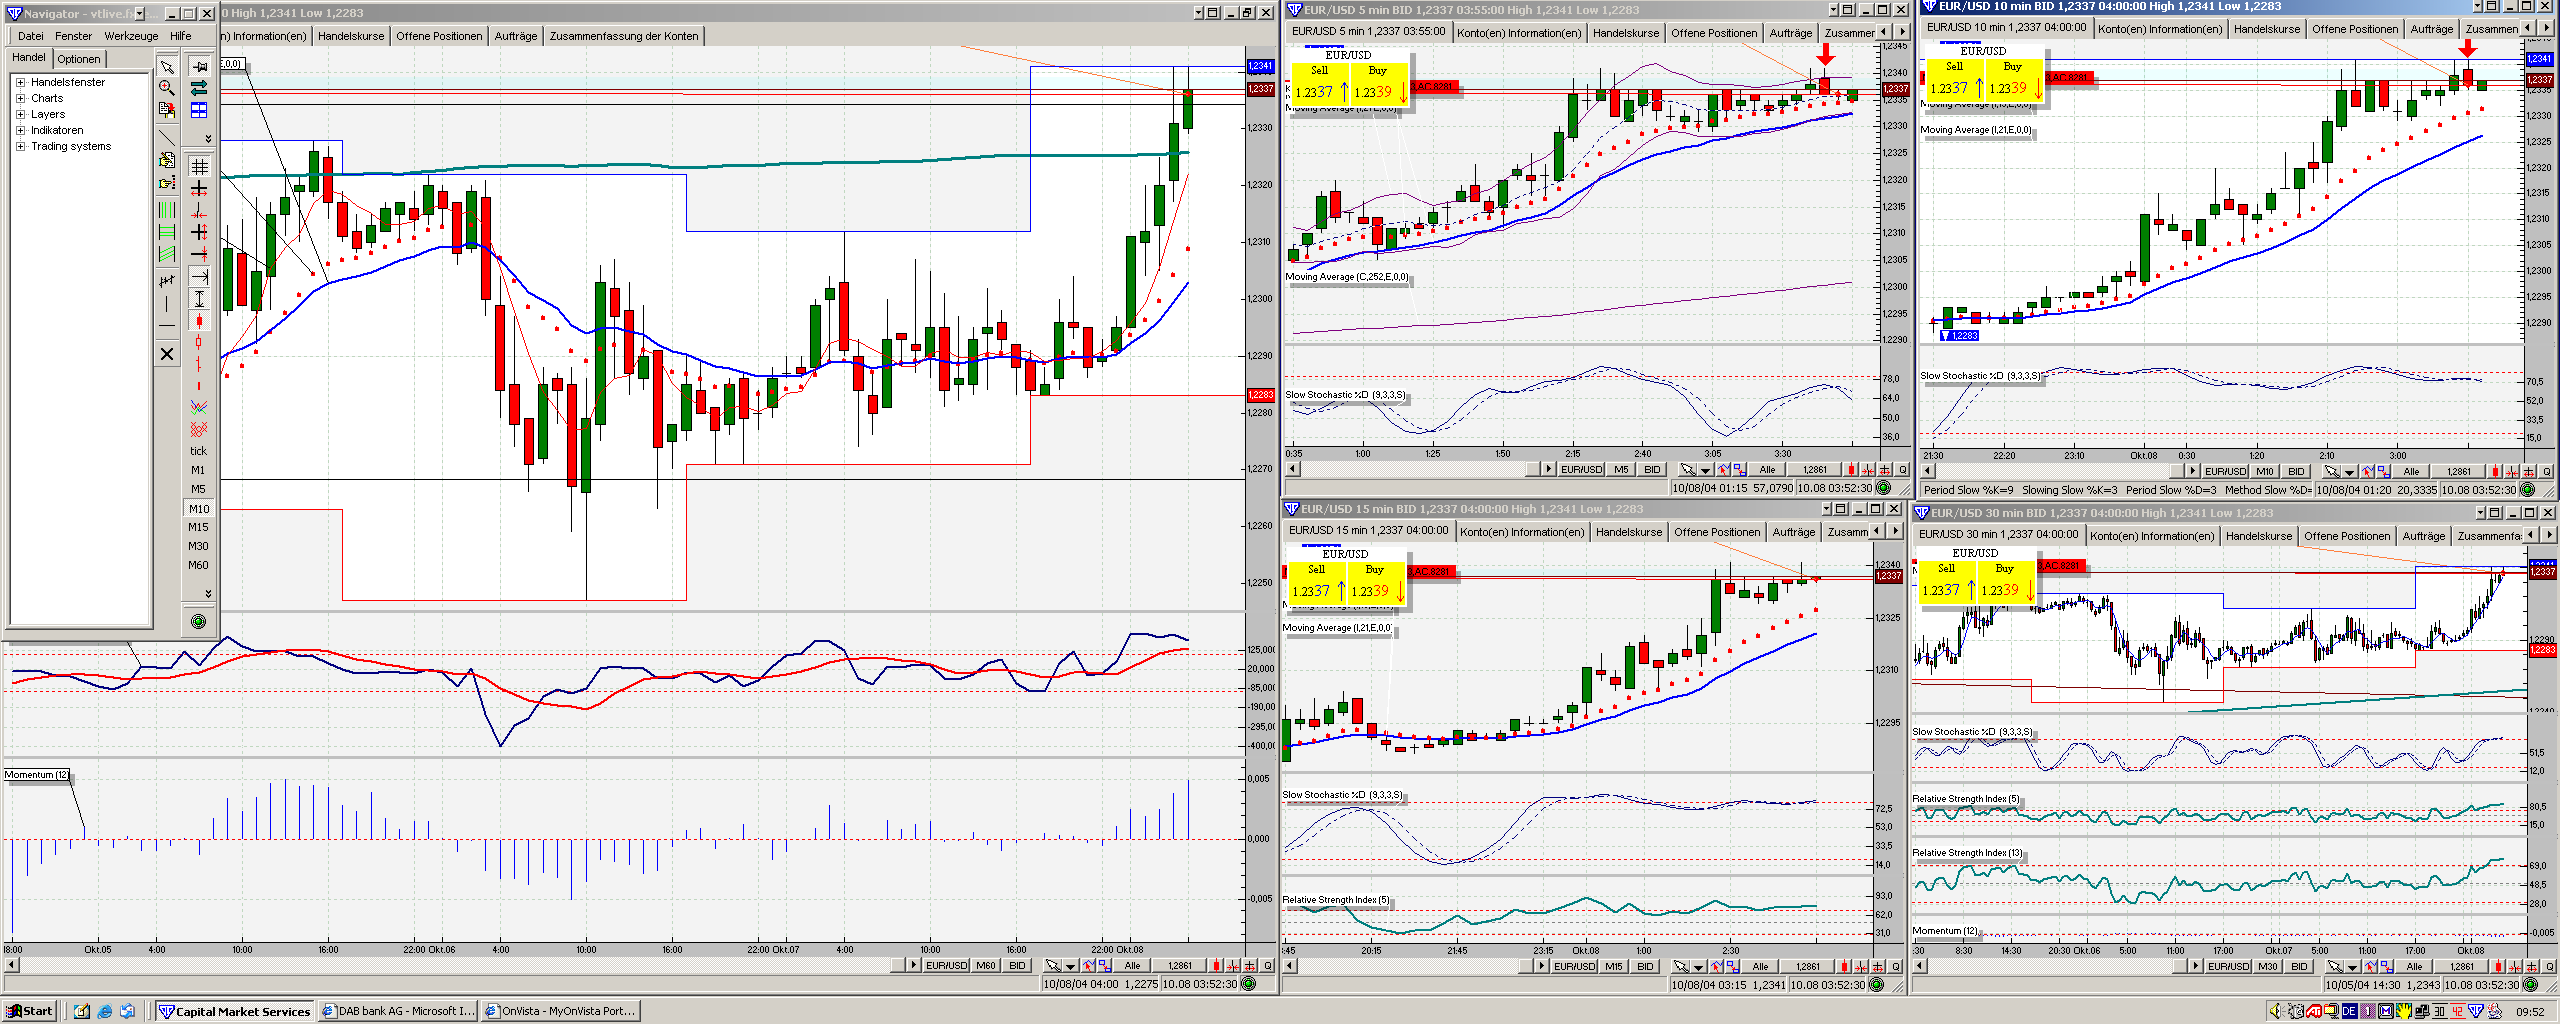
Task: Open the Fenster menu
Action: pyautogui.click(x=73, y=36)
